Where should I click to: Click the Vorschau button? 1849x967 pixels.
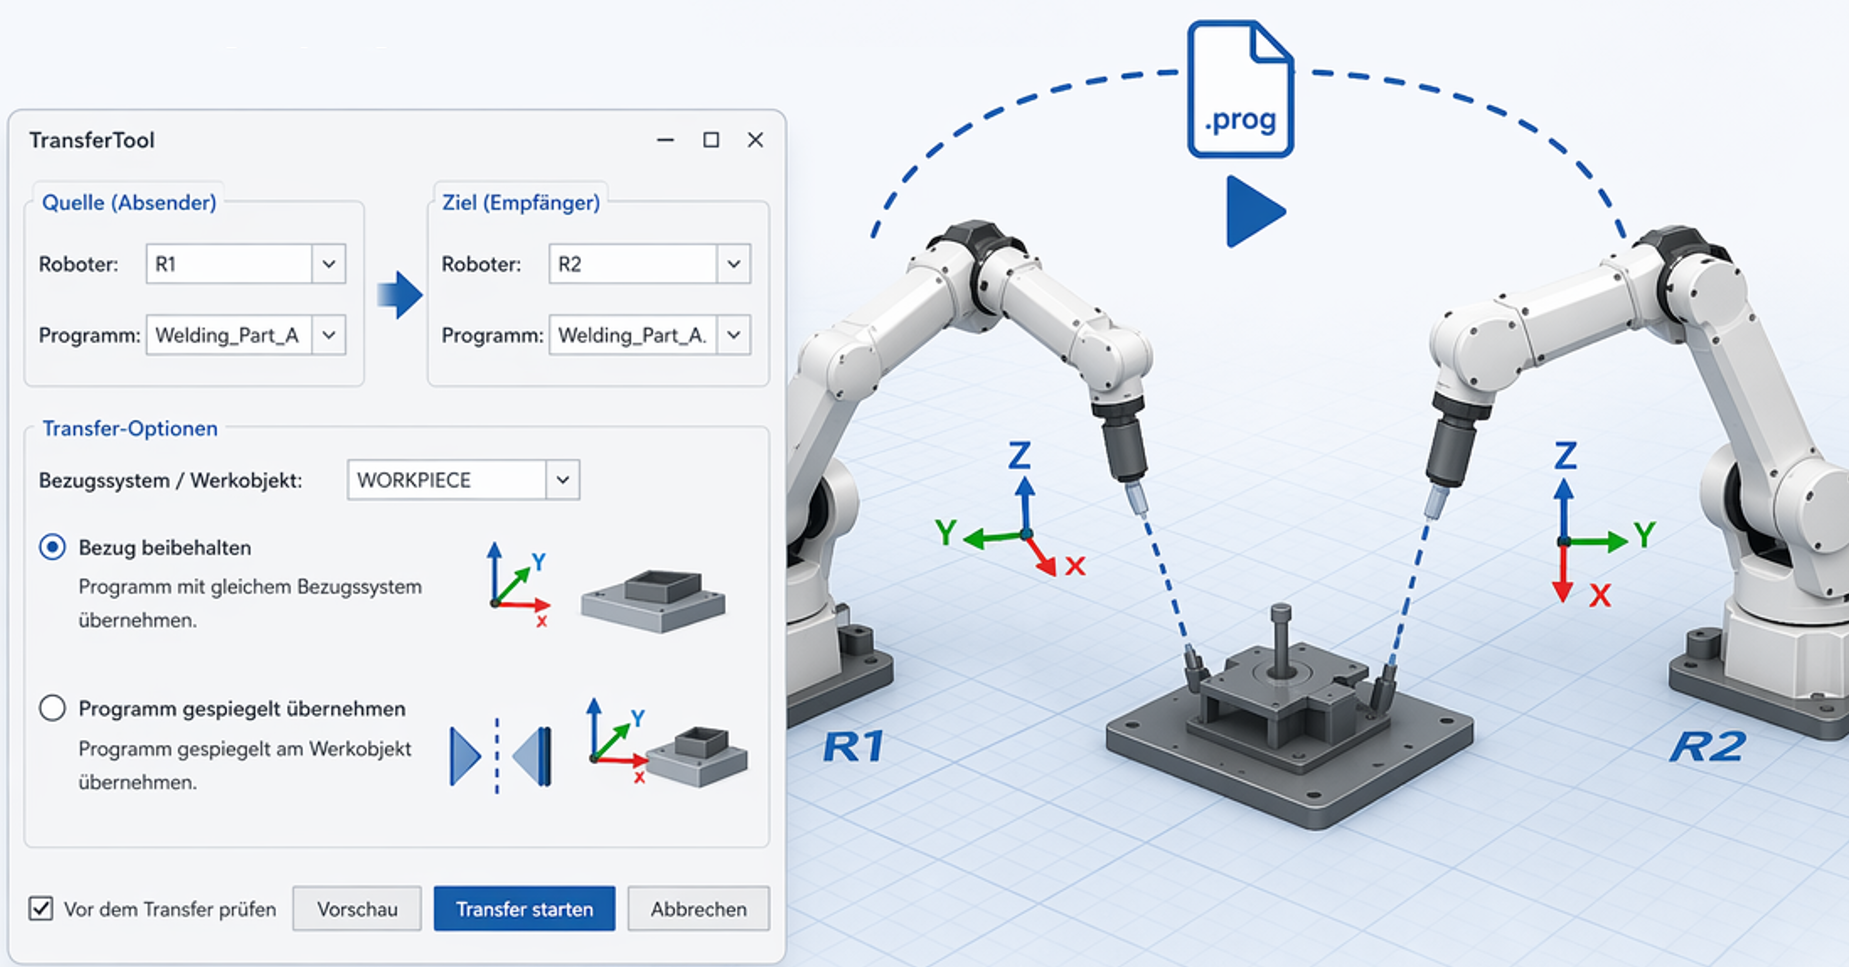[x=357, y=909]
